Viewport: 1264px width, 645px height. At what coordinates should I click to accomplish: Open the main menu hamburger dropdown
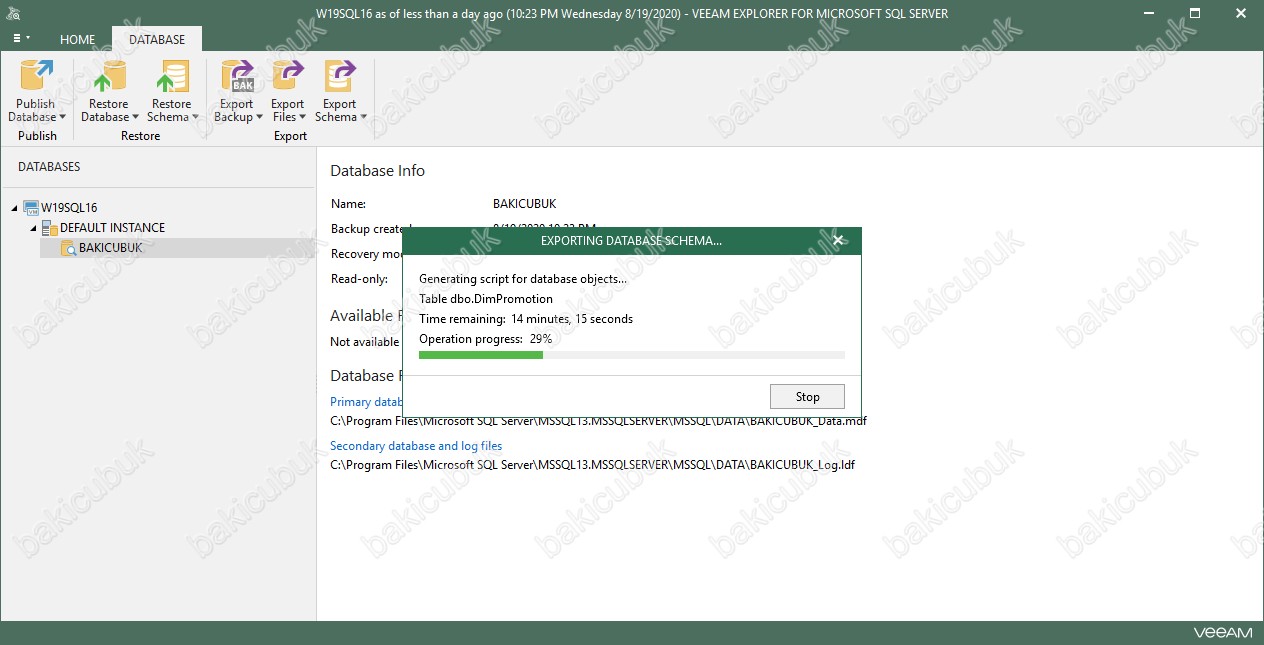point(20,38)
